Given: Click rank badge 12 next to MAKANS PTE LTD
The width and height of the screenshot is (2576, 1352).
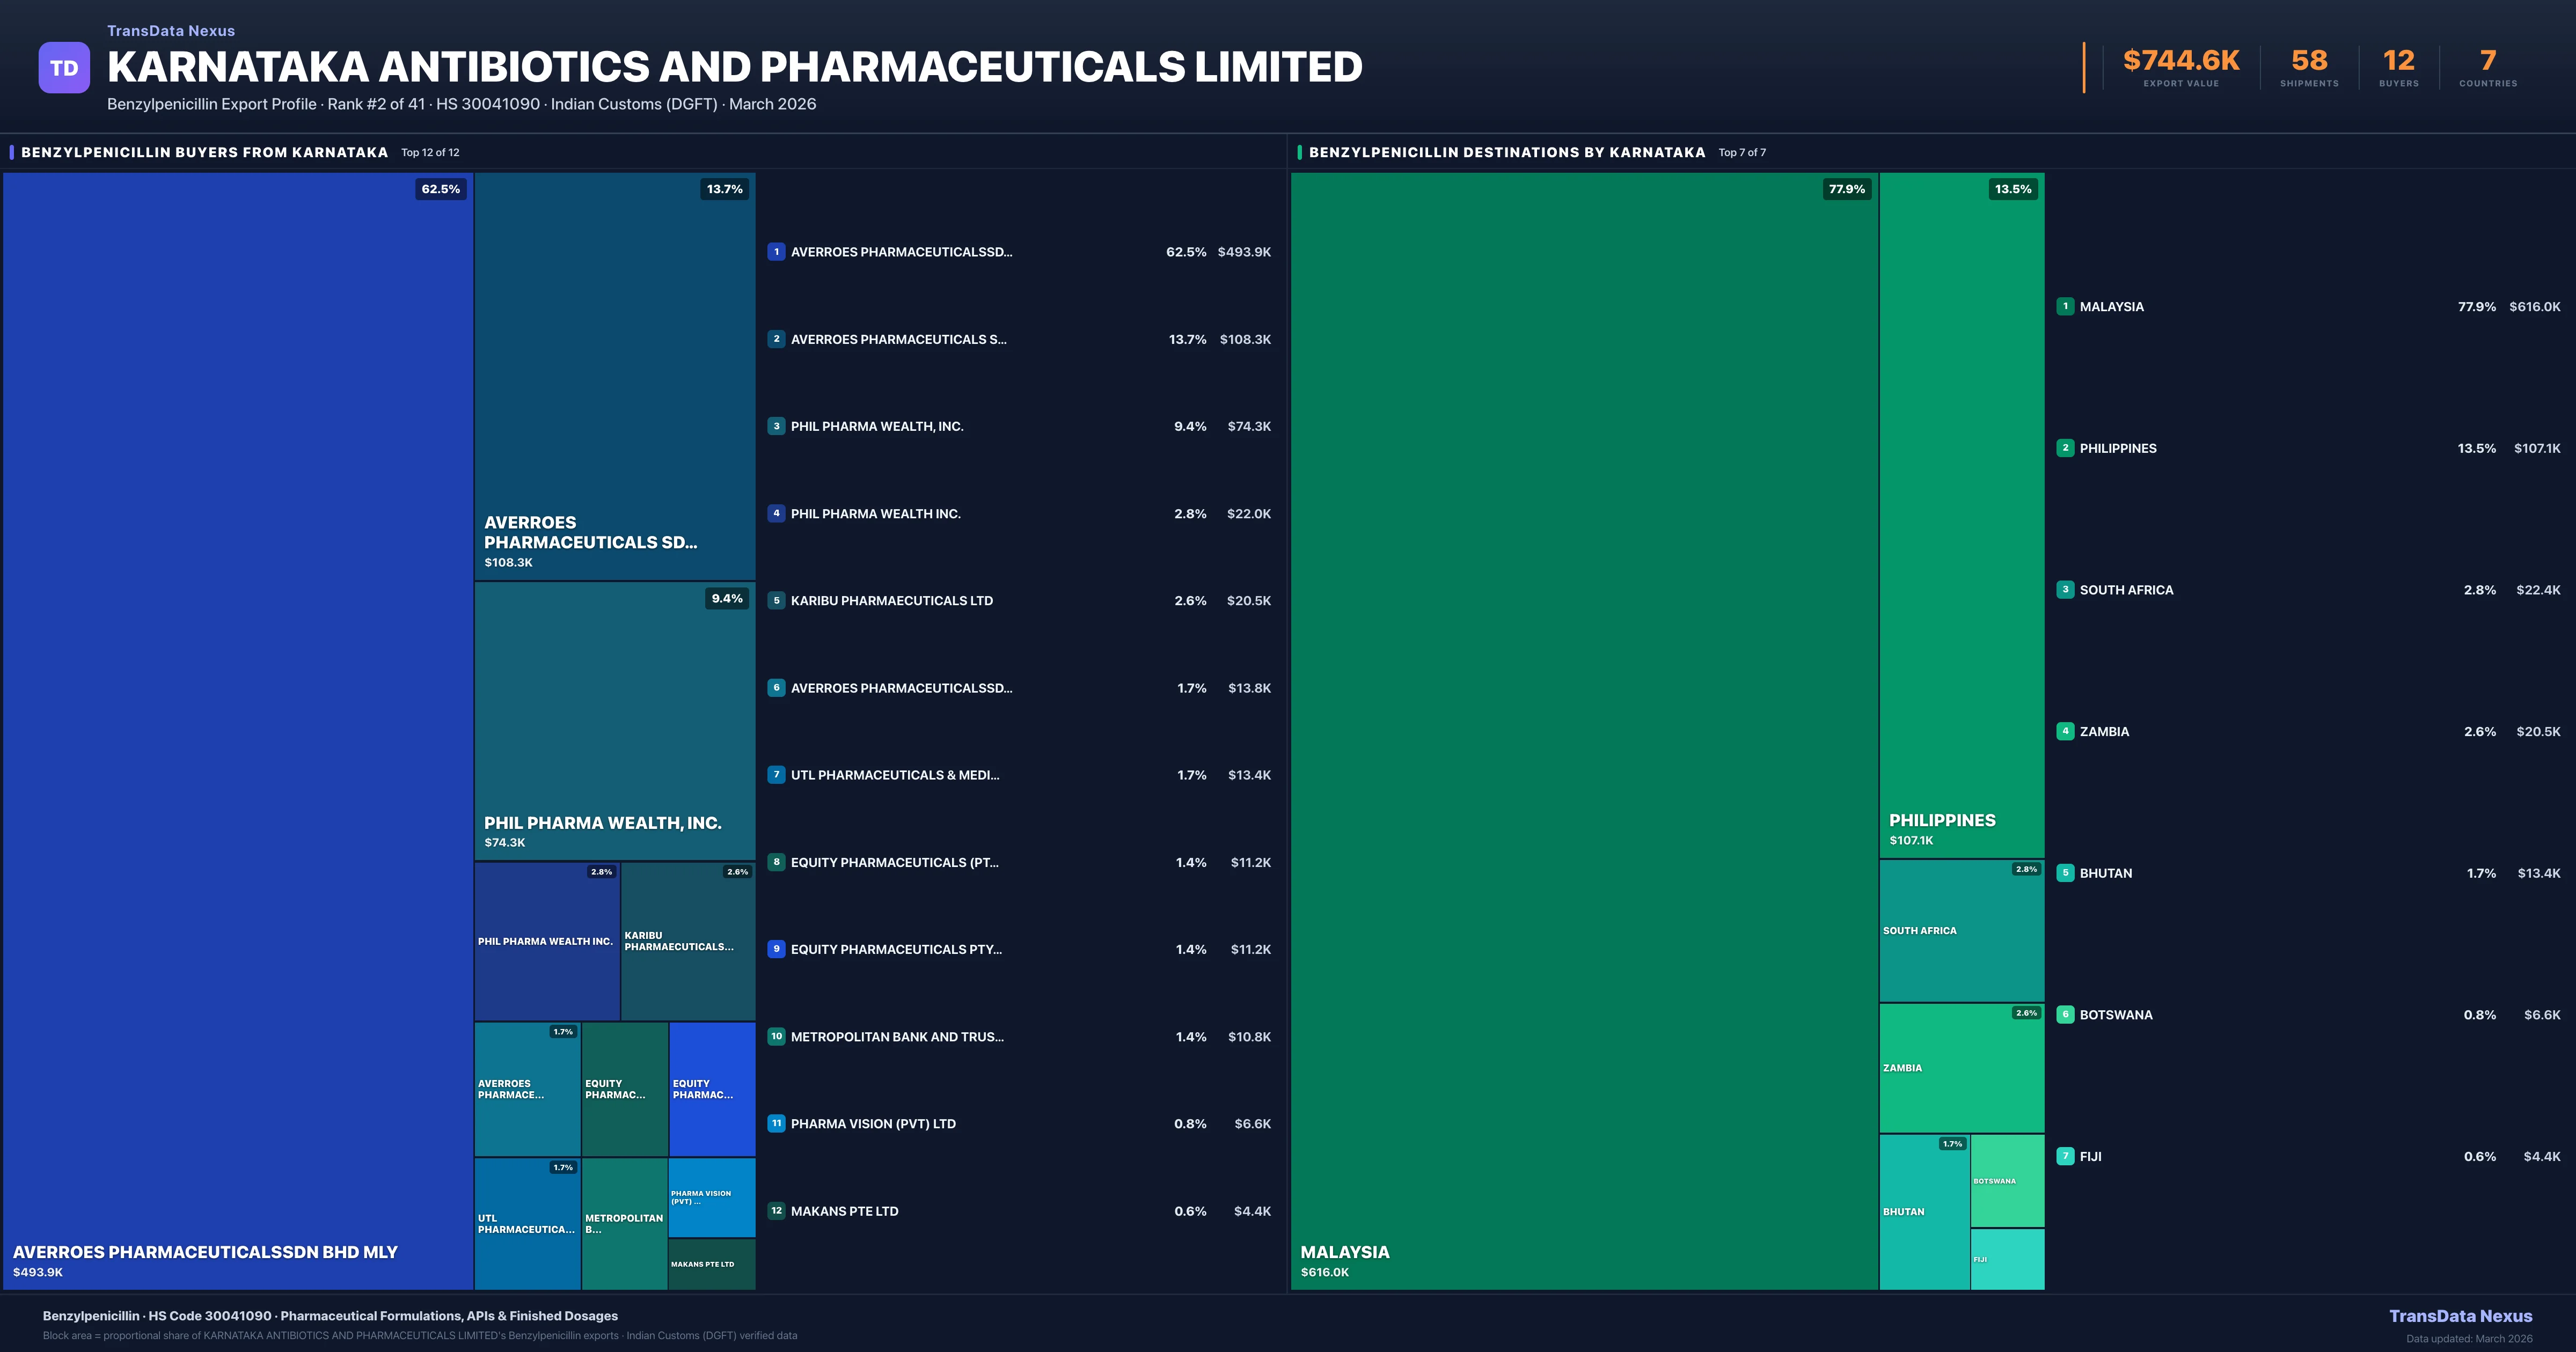Looking at the screenshot, I should (776, 1210).
